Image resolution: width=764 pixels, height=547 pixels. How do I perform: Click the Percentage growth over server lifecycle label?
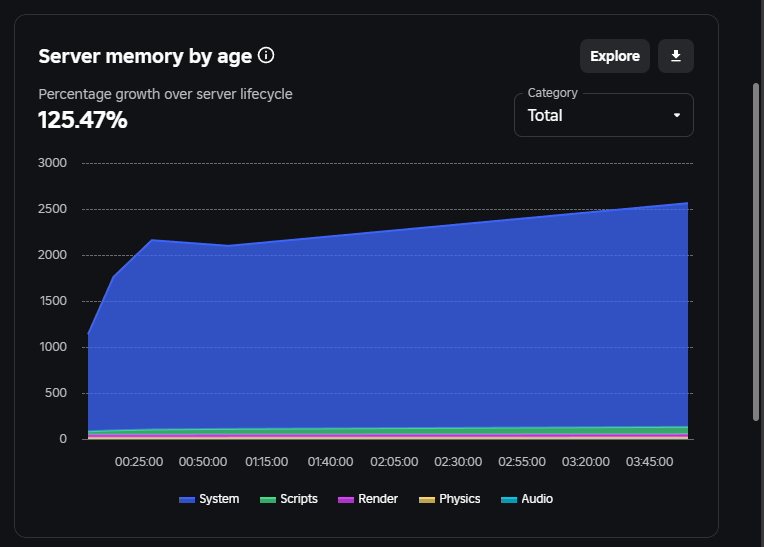coord(166,94)
